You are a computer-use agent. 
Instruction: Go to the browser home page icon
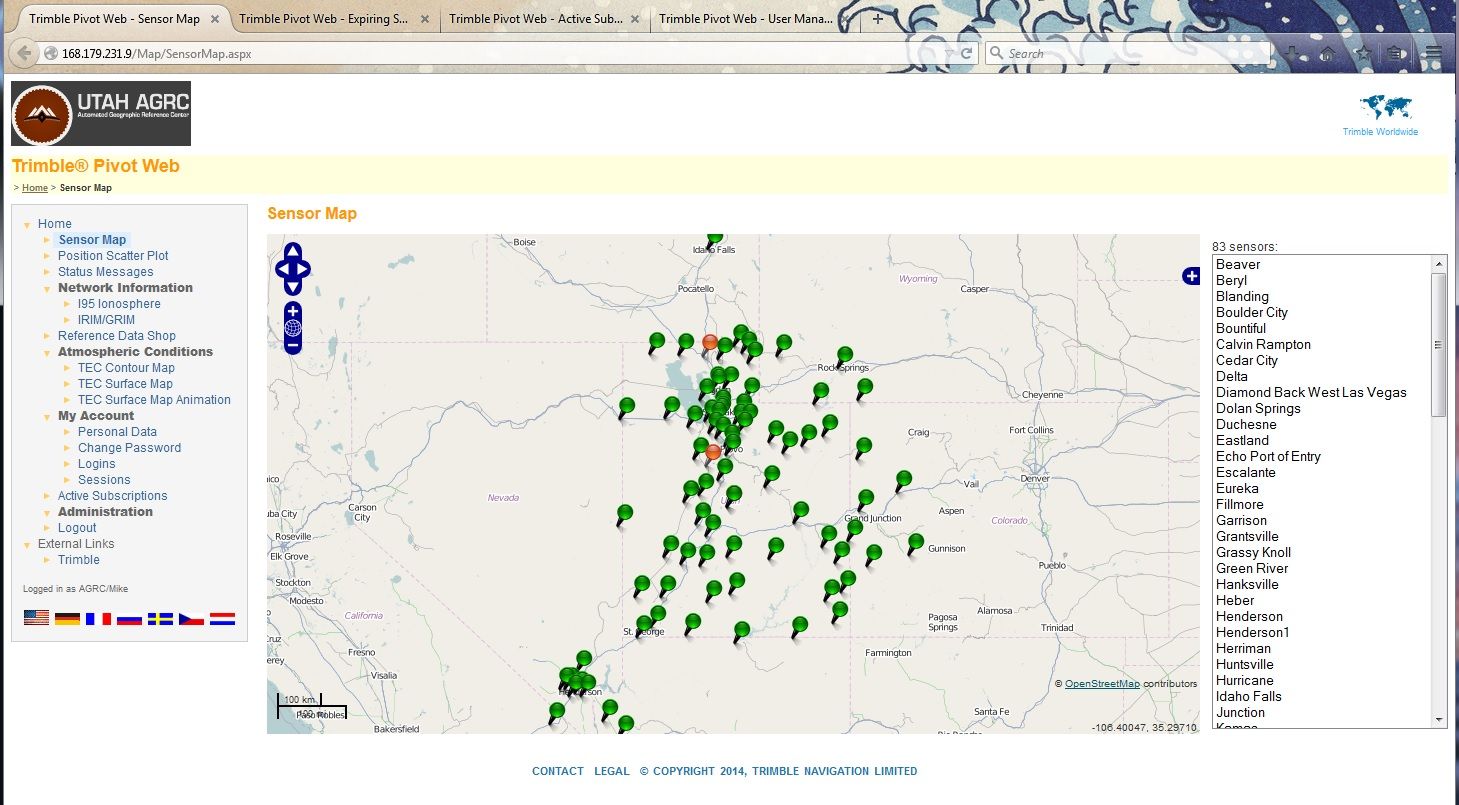coord(1327,53)
